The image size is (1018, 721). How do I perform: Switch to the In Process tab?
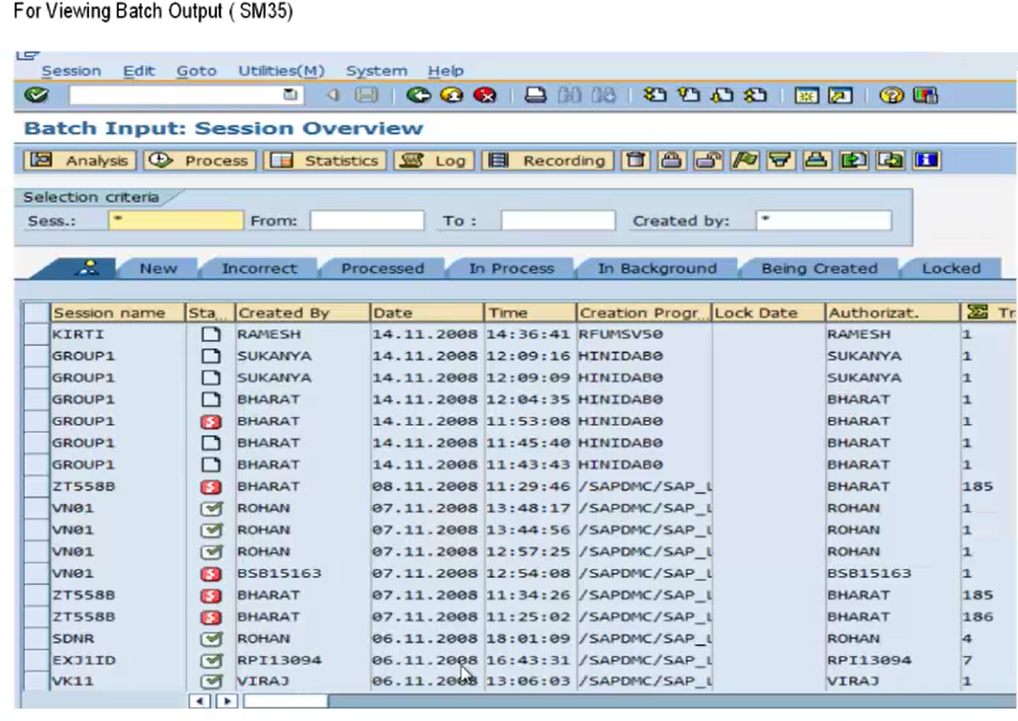512,269
